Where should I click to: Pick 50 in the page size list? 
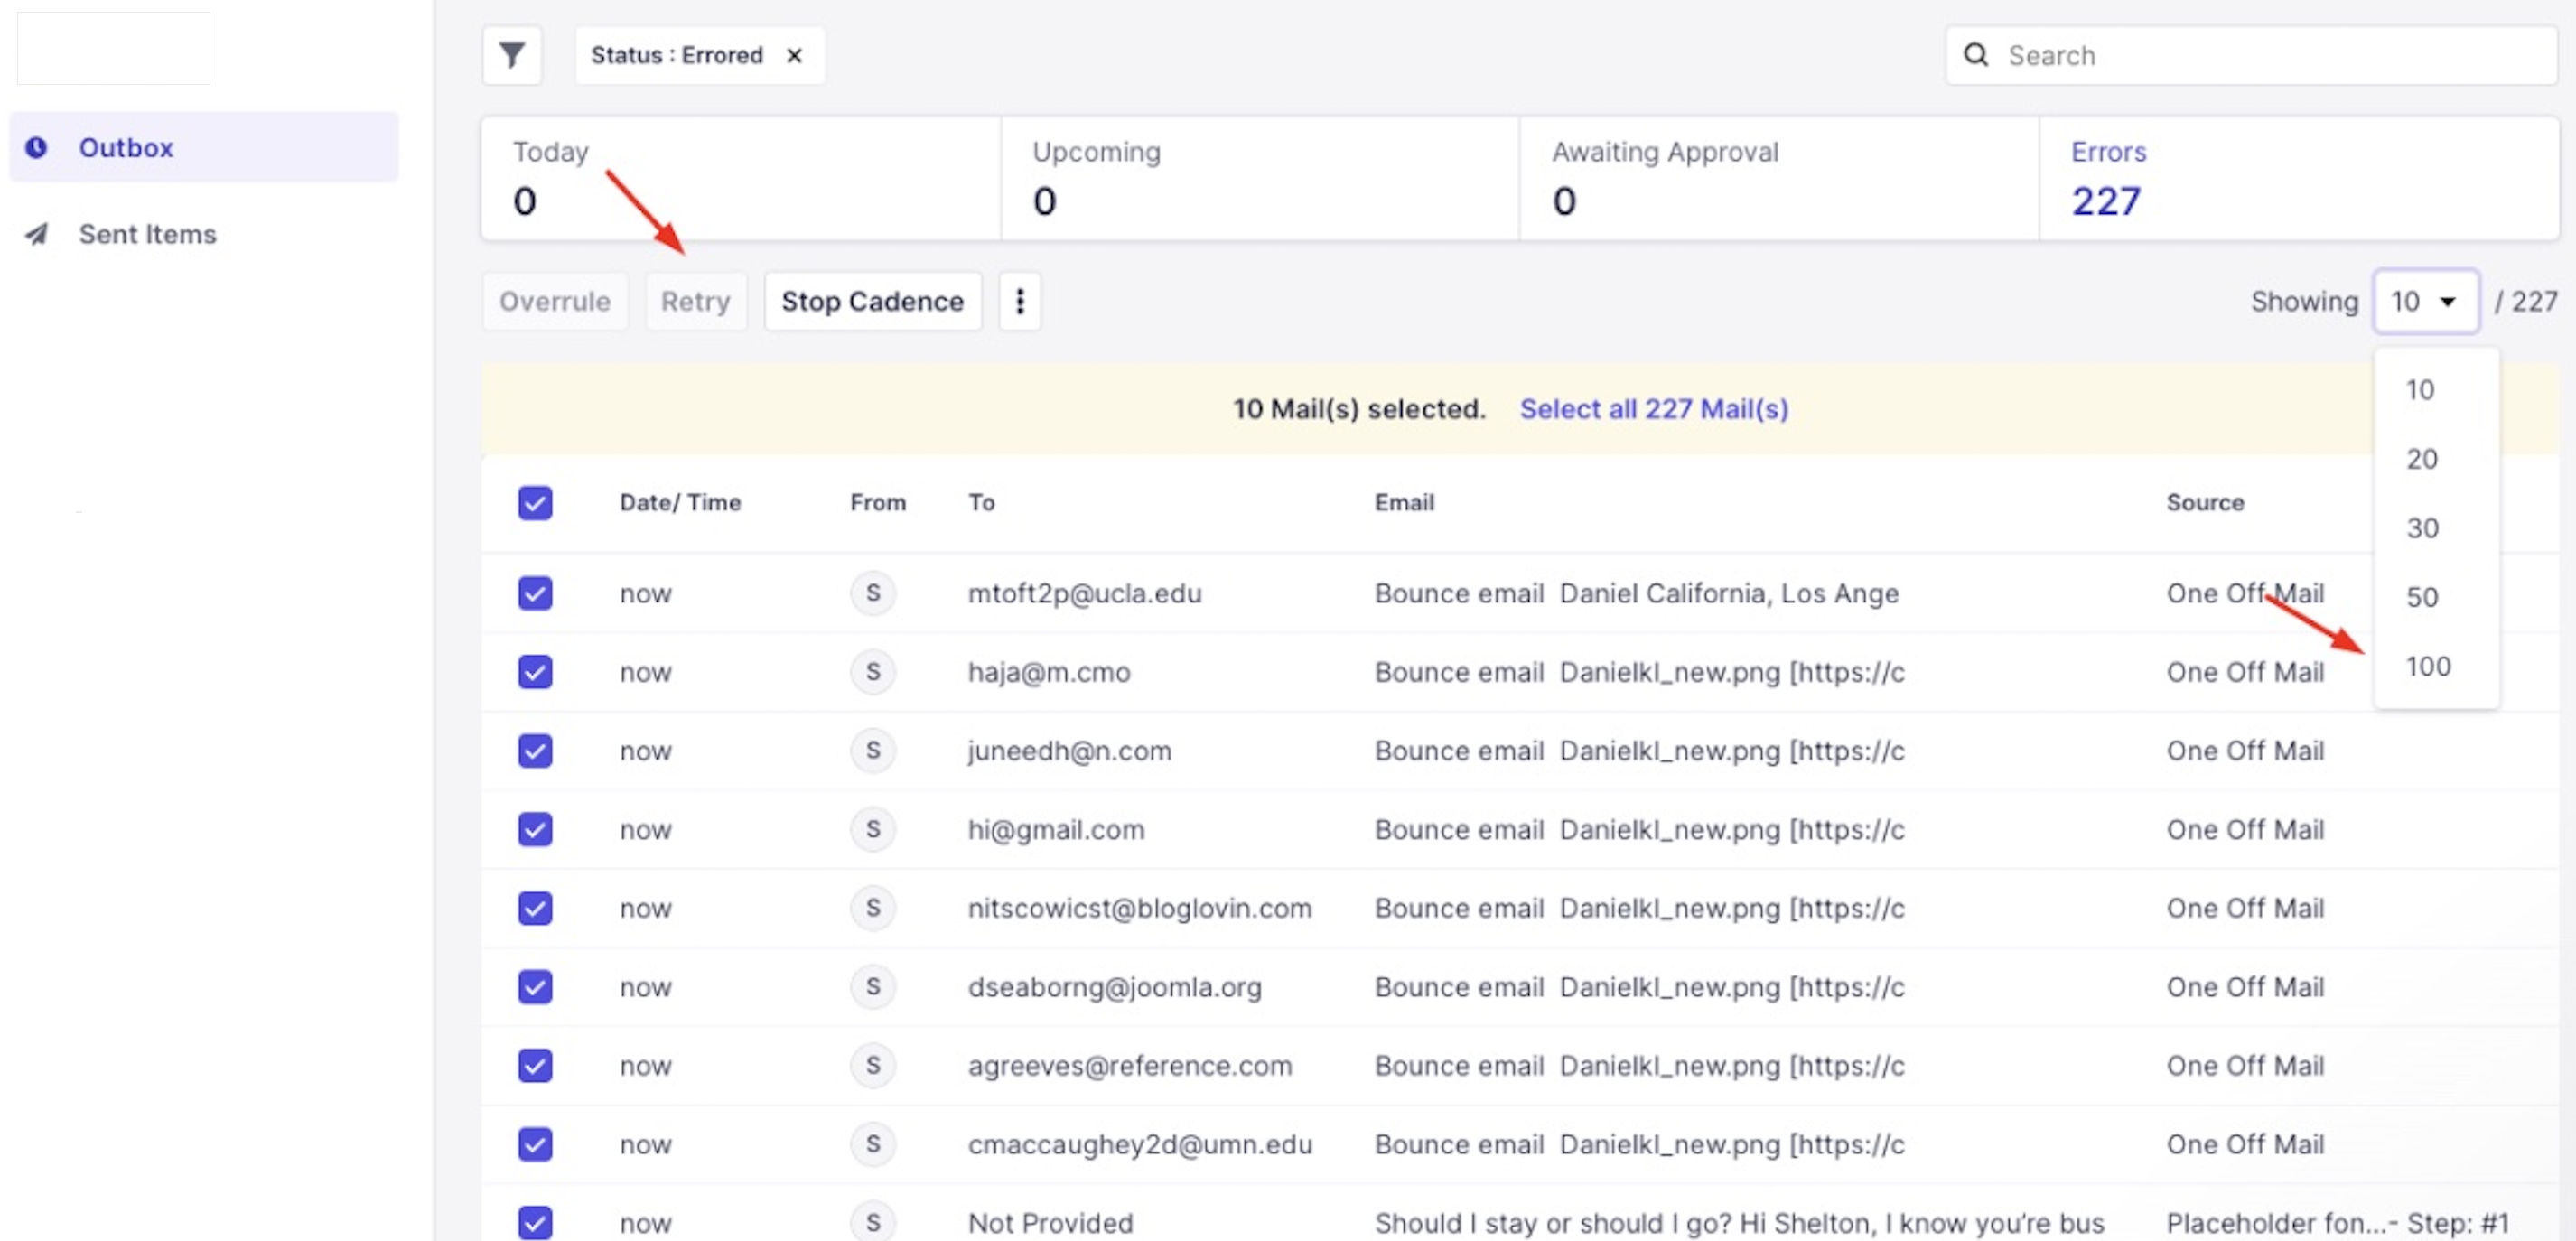(2421, 597)
